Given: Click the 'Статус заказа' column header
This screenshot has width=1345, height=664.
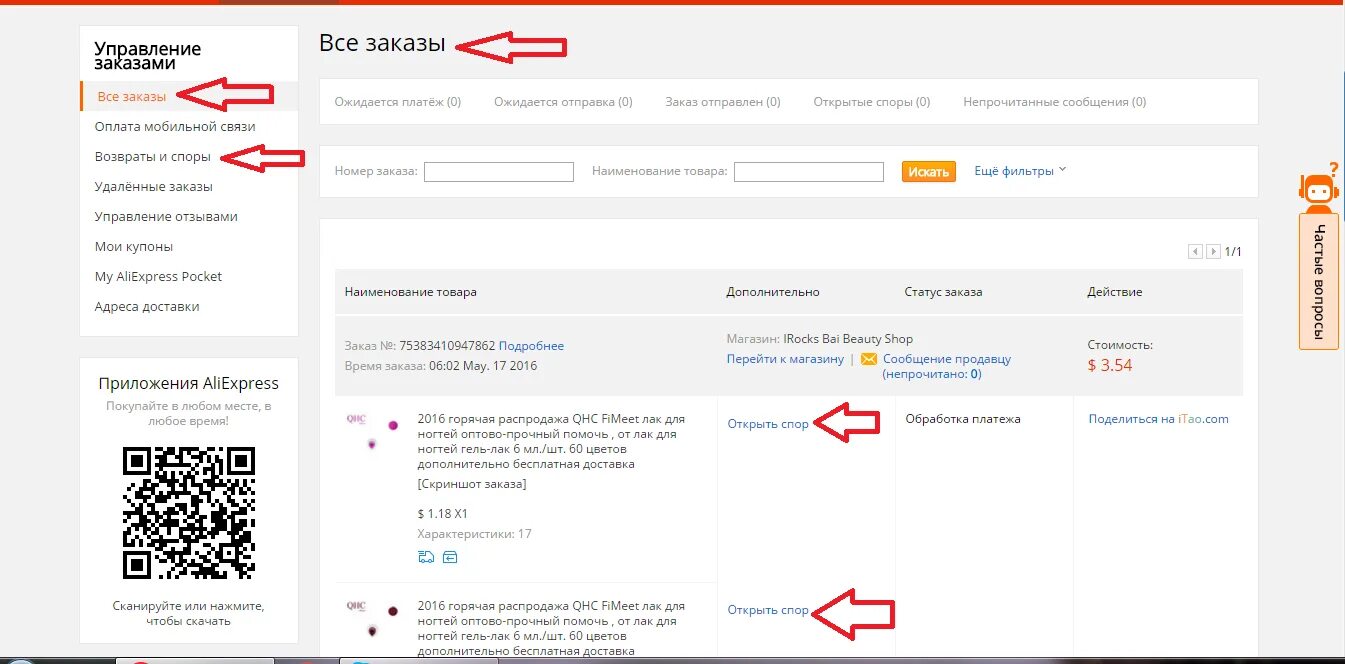Looking at the screenshot, I should click(x=943, y=292).
